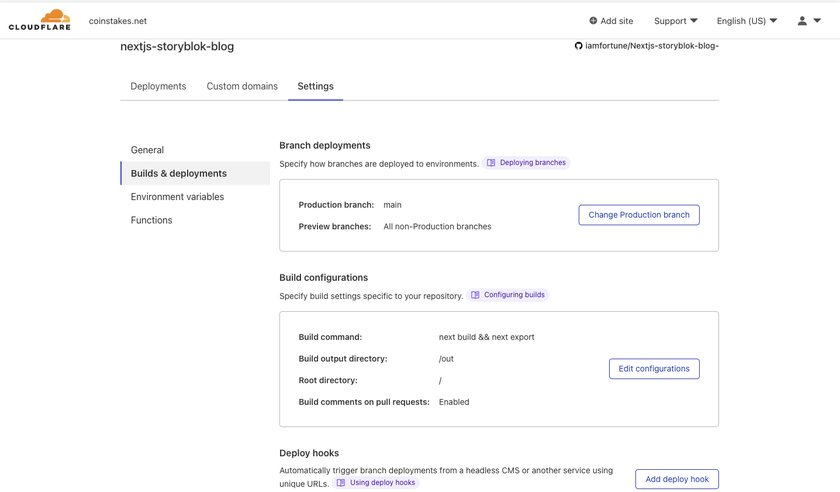Click the Edit configurations button

(x=654, y=369)
